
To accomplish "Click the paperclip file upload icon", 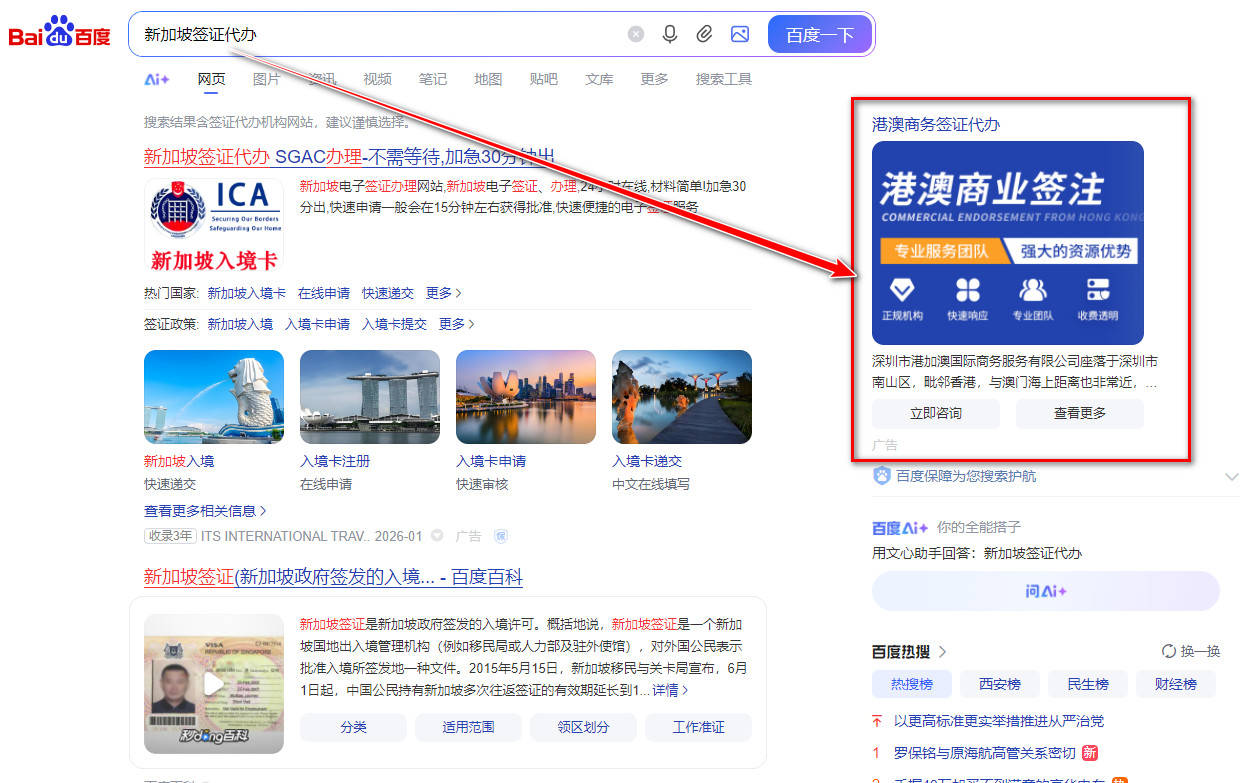I will click(x=704, y=34).
